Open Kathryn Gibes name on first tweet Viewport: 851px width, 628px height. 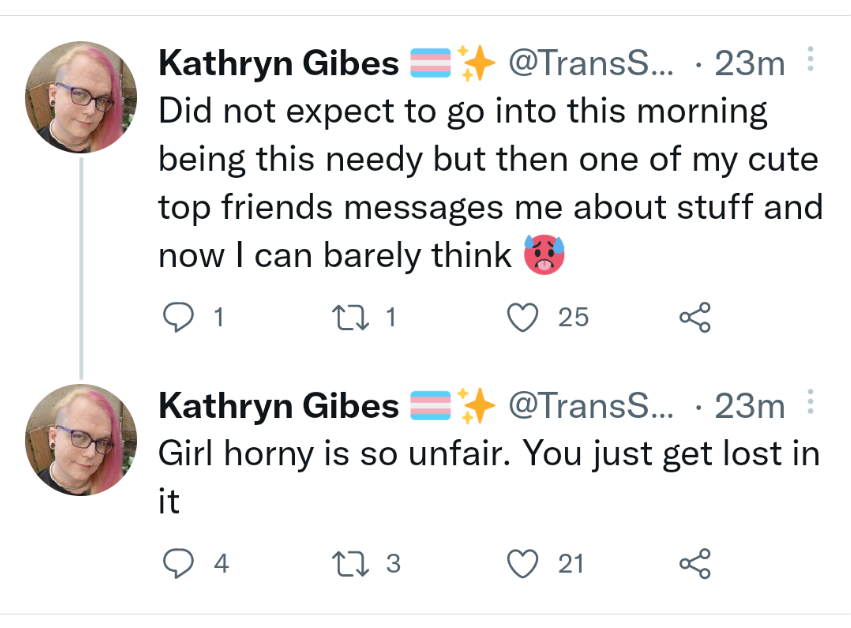pyautogui.click(x=278, y=63)
